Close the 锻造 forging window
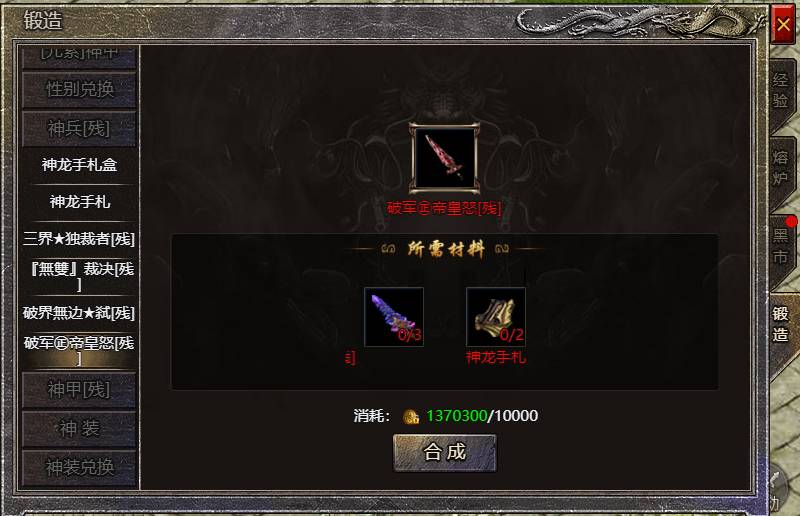The width and height of the screenshot is (800, 516). click(x=783, y=24)
